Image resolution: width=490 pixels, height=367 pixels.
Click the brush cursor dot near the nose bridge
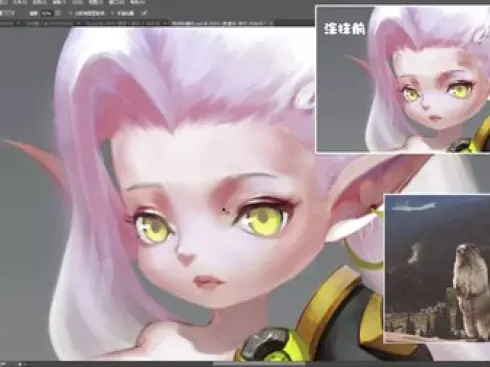[x=224, y=210]
